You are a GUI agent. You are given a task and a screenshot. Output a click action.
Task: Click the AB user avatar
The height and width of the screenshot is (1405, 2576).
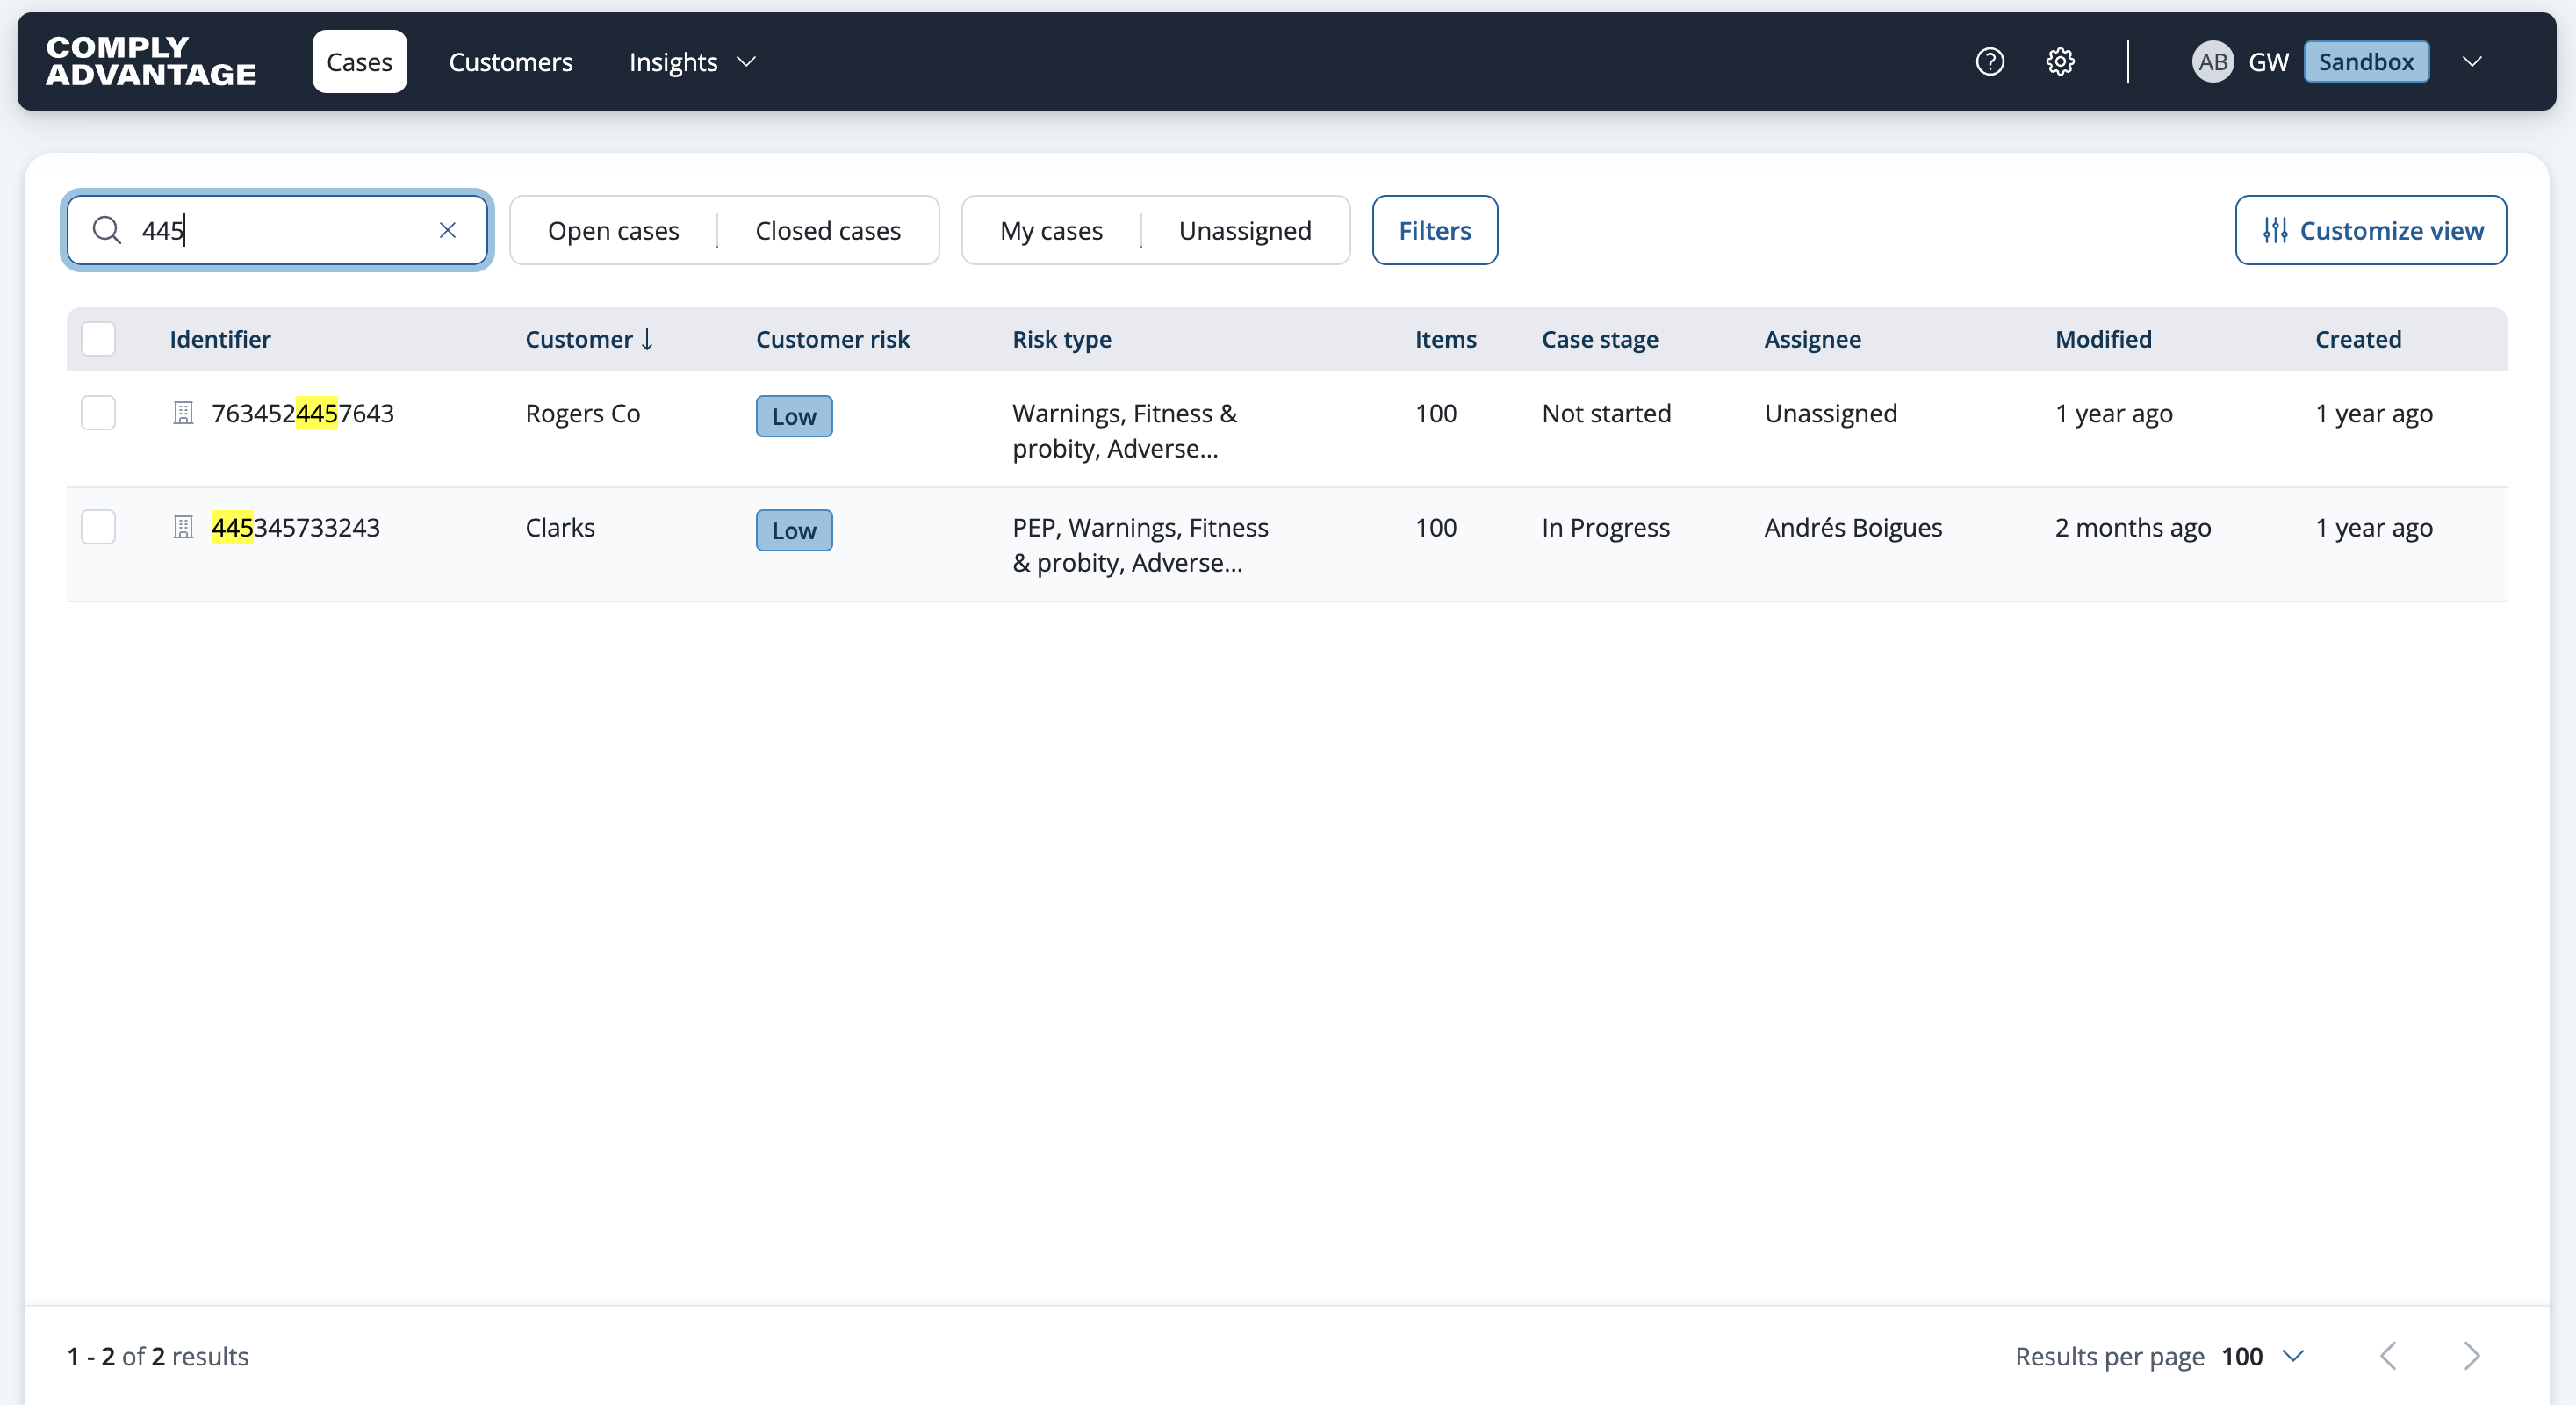coord(2212,62)
